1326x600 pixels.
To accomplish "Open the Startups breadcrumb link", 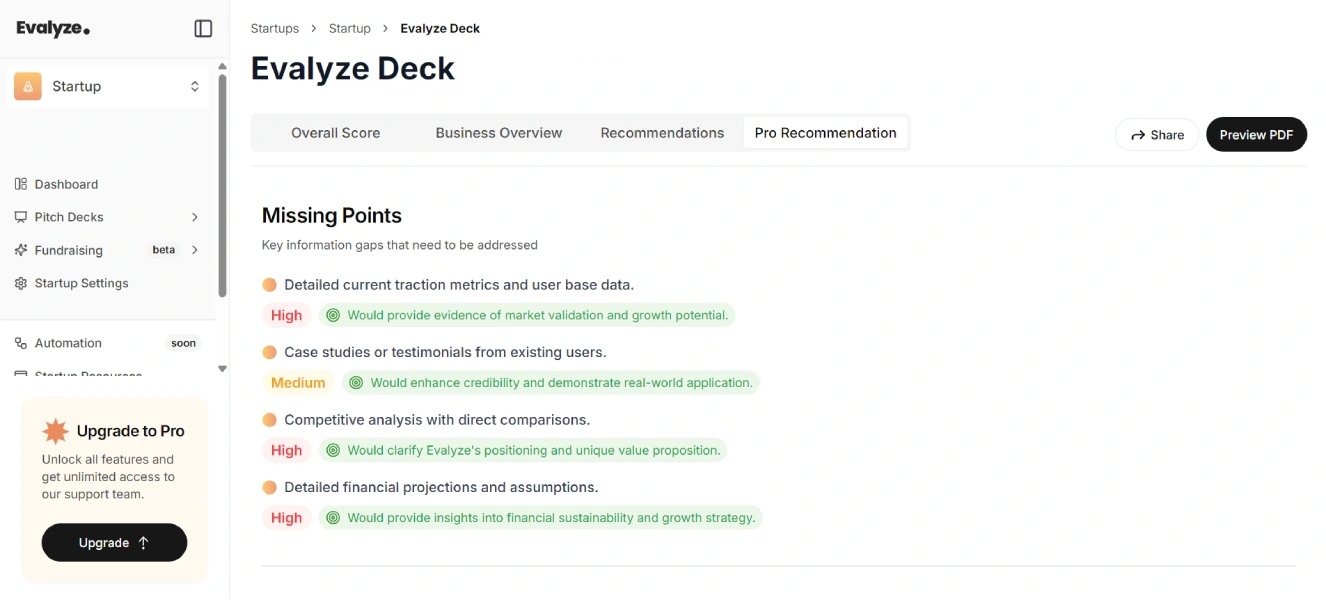I will click(x=275, y=28).
